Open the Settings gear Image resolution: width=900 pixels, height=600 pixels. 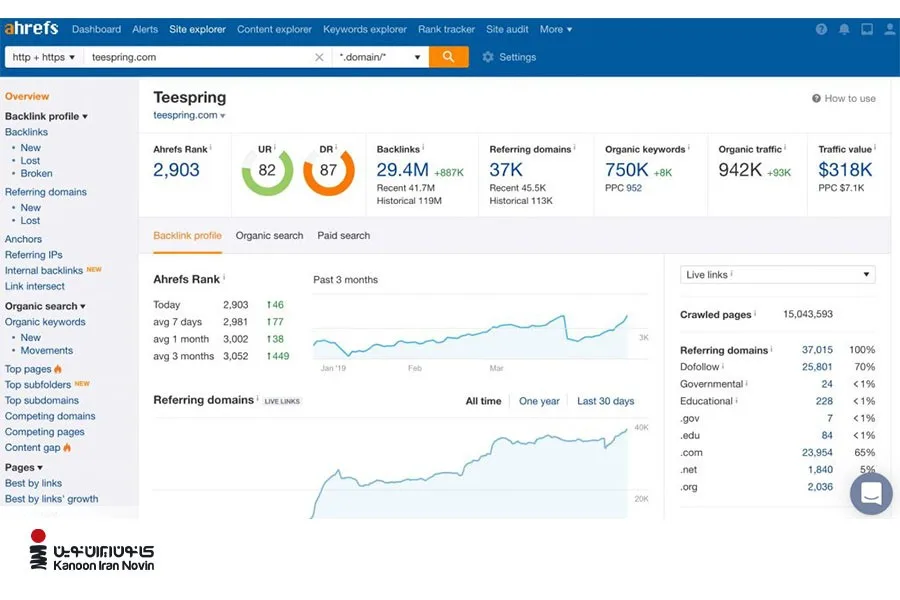point(509,57)
